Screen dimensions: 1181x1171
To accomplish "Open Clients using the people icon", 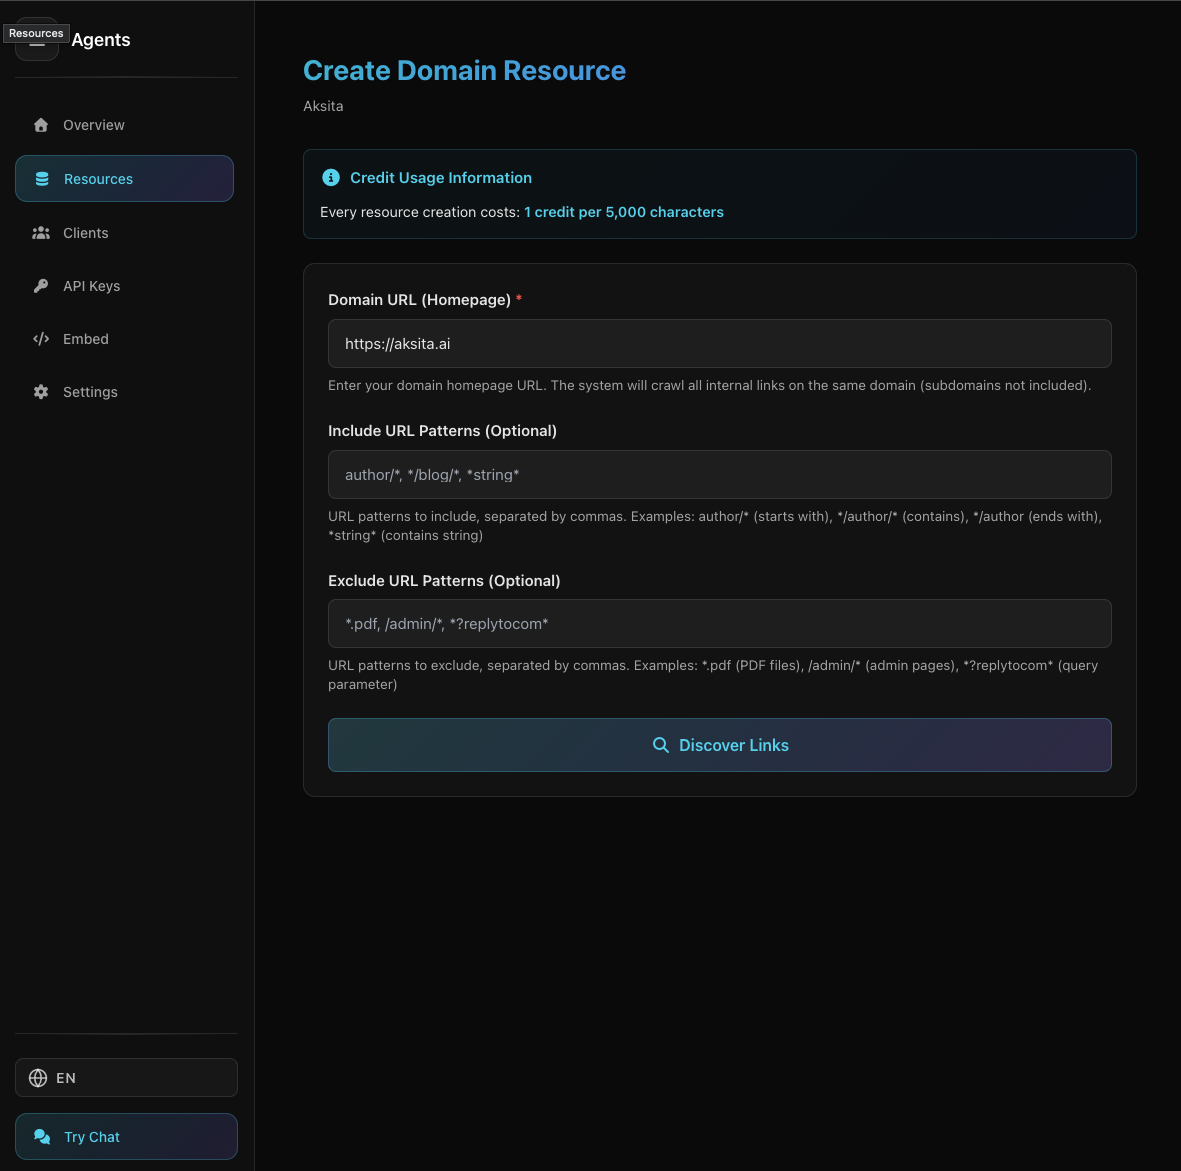I will [x=41, y=232].
